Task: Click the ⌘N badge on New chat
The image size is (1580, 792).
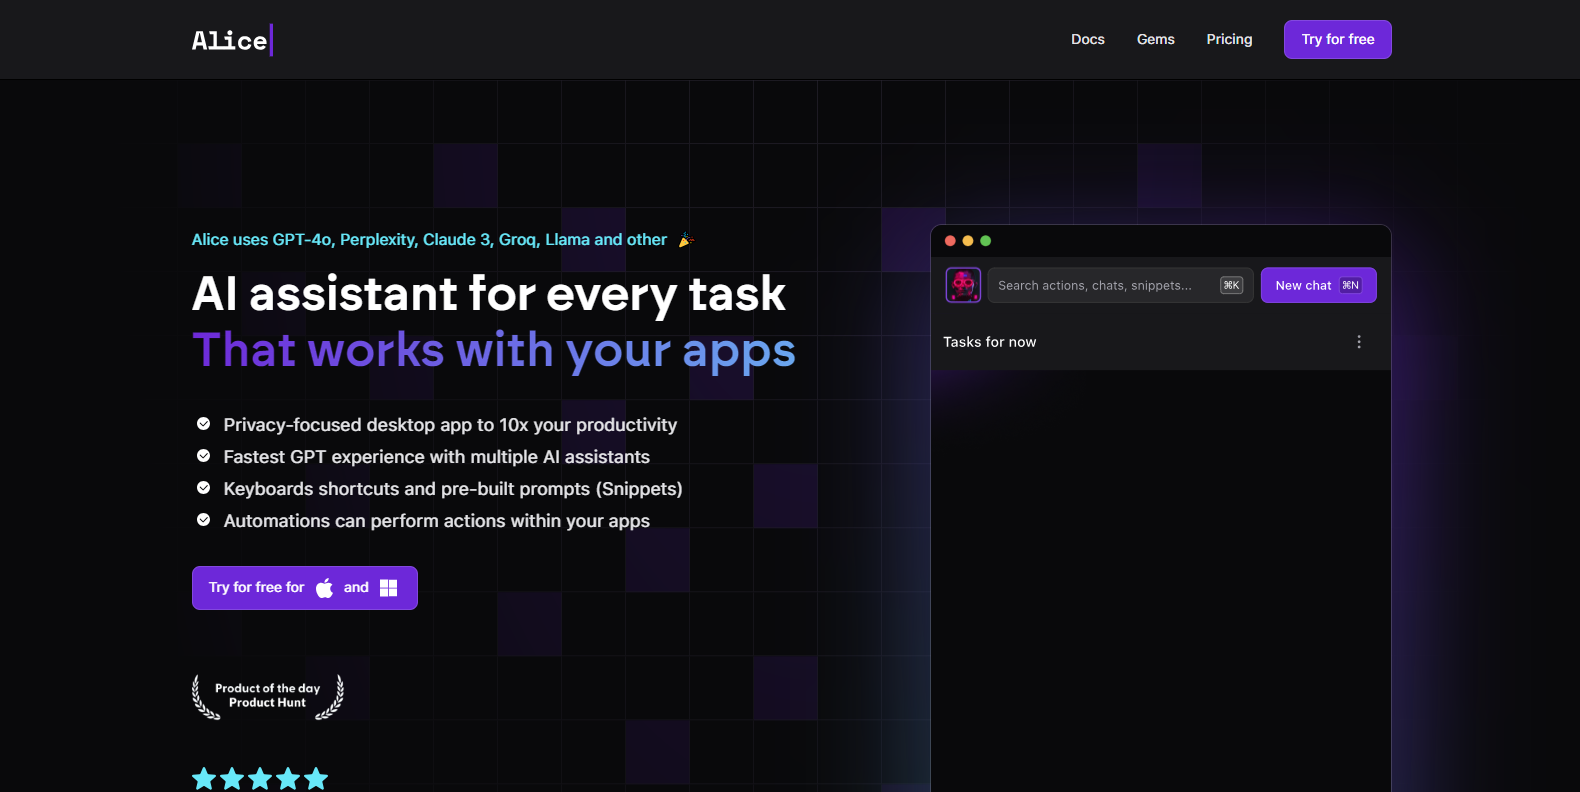Action: point(1350,285)
